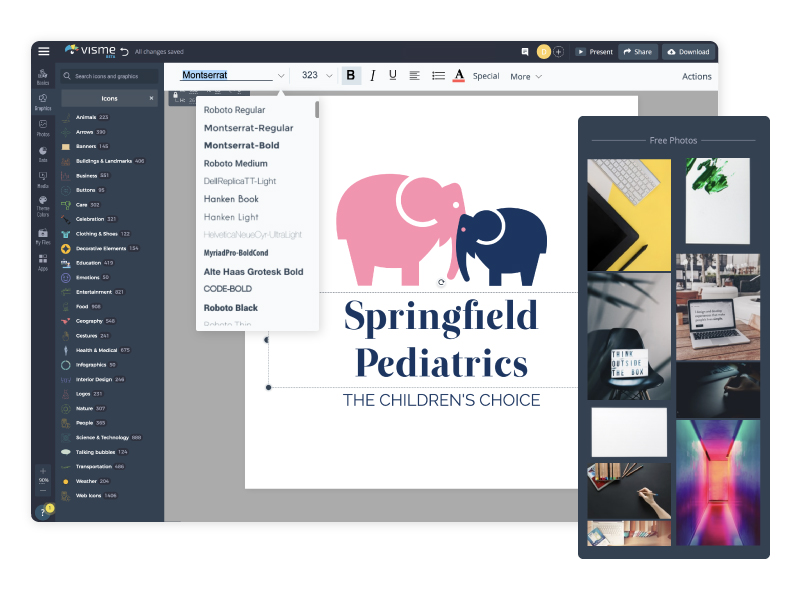Toggle bold formatting
Screen dimensions: 800x600
pos(351,76)
